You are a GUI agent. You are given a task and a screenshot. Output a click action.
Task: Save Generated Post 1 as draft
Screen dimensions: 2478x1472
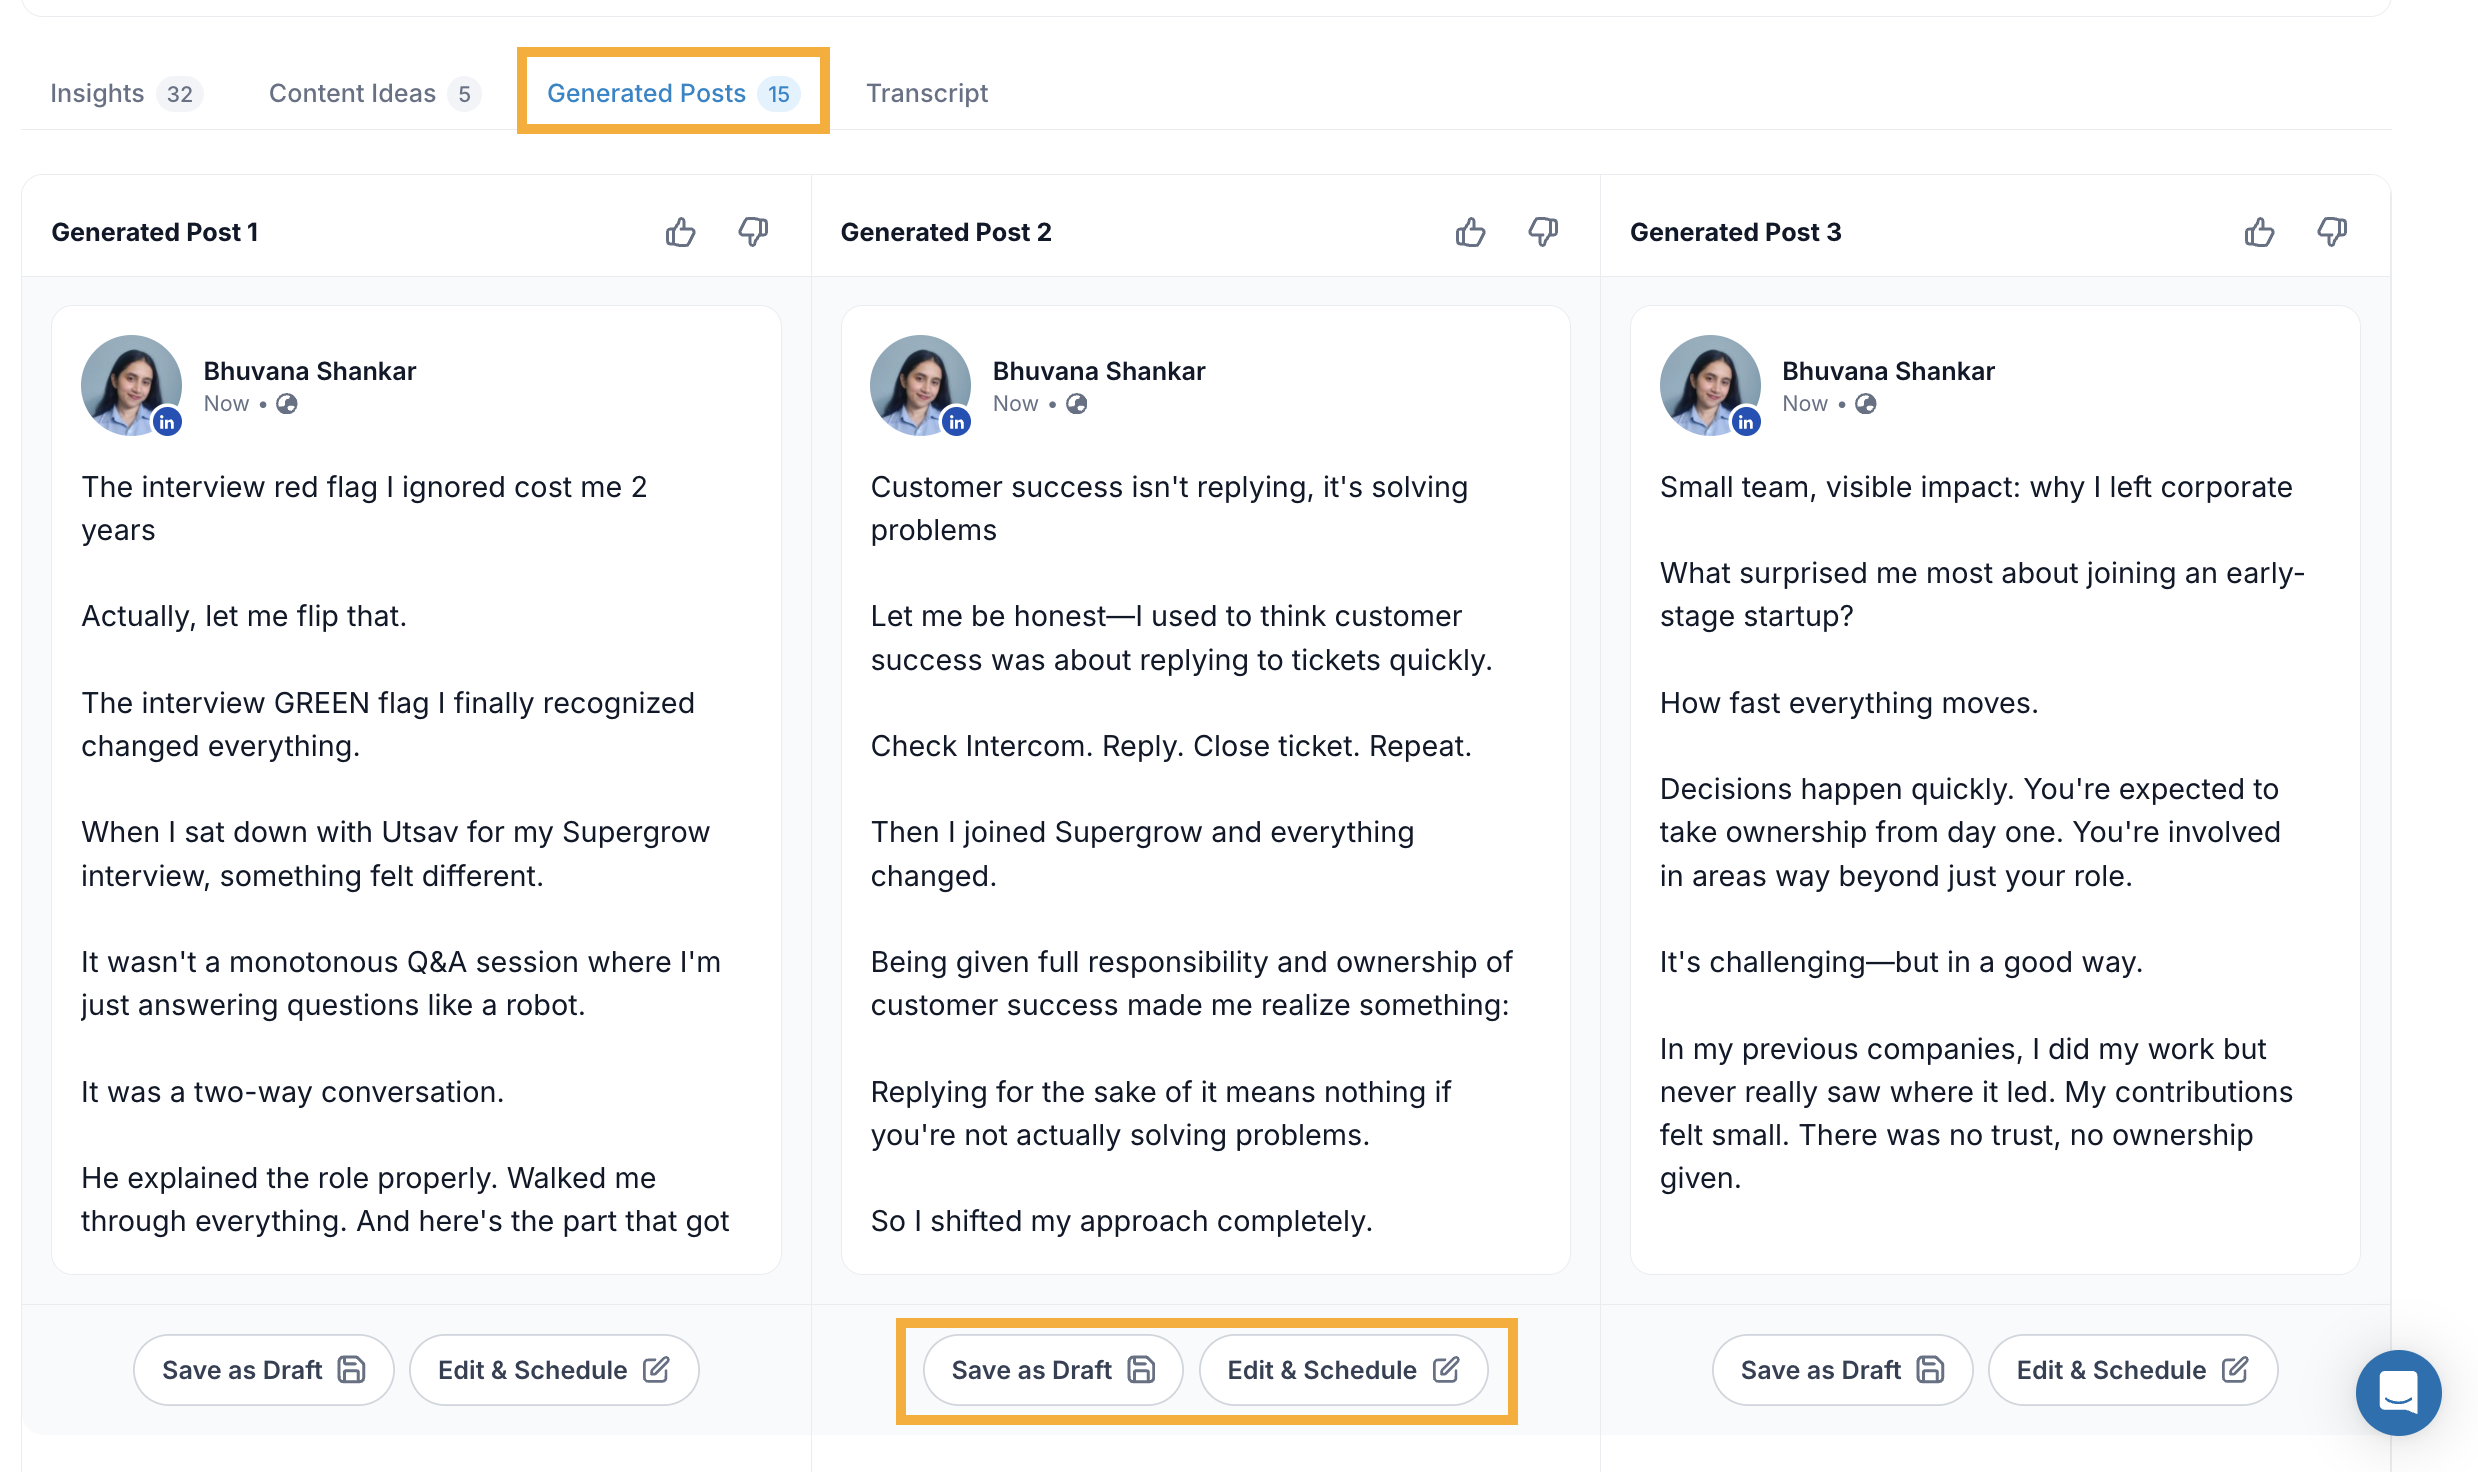coord(264,1370)
